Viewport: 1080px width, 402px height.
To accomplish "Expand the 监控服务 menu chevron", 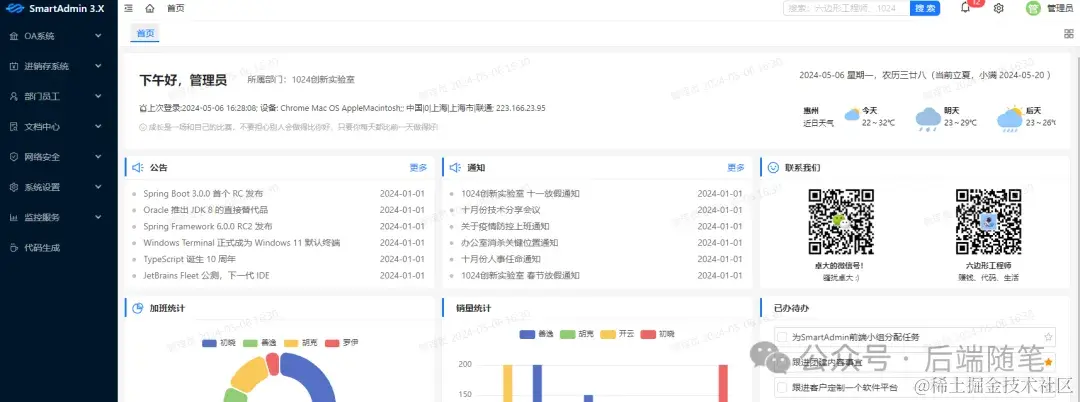I will [98, 217].
